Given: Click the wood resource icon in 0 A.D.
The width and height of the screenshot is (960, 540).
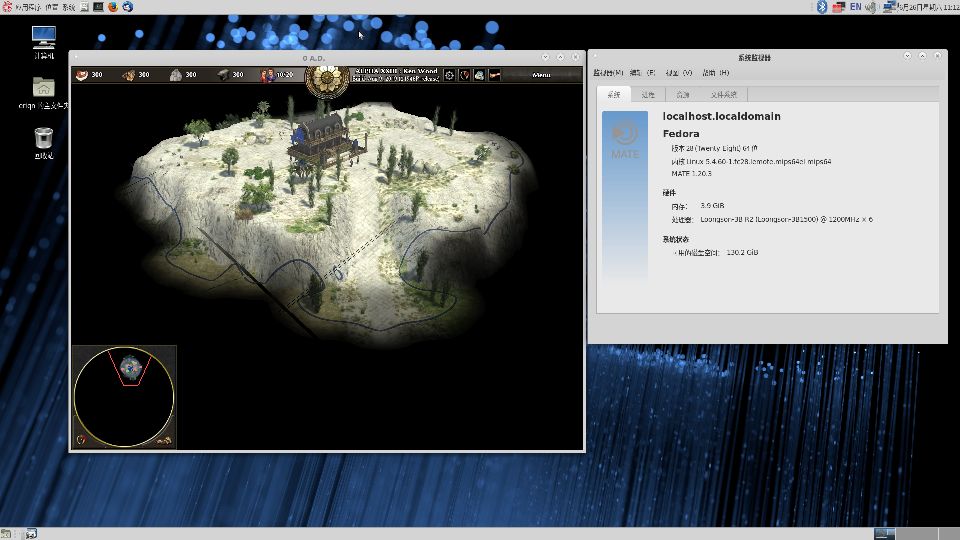Looking at the screenshot, I should click(x=129, y=75).
